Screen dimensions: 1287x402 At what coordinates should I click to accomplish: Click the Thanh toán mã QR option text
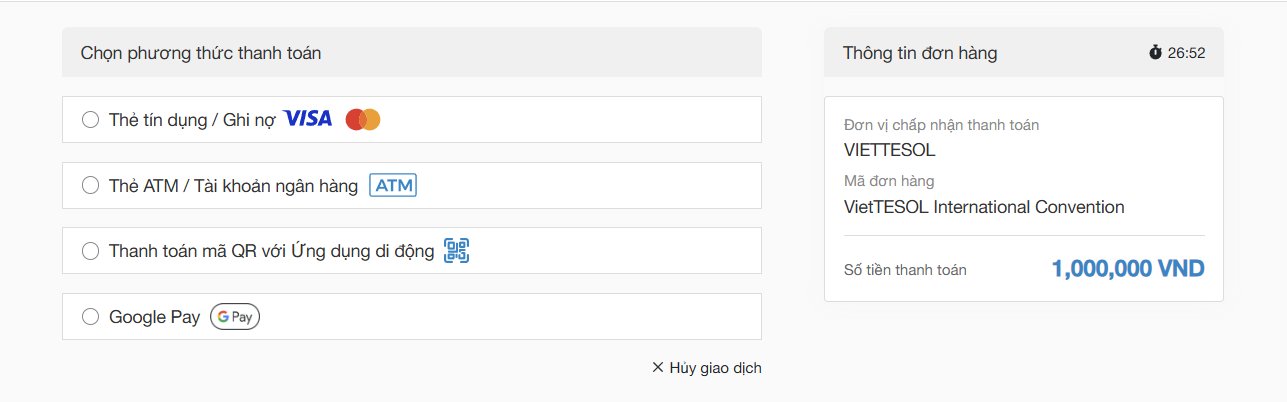(272, 251)
